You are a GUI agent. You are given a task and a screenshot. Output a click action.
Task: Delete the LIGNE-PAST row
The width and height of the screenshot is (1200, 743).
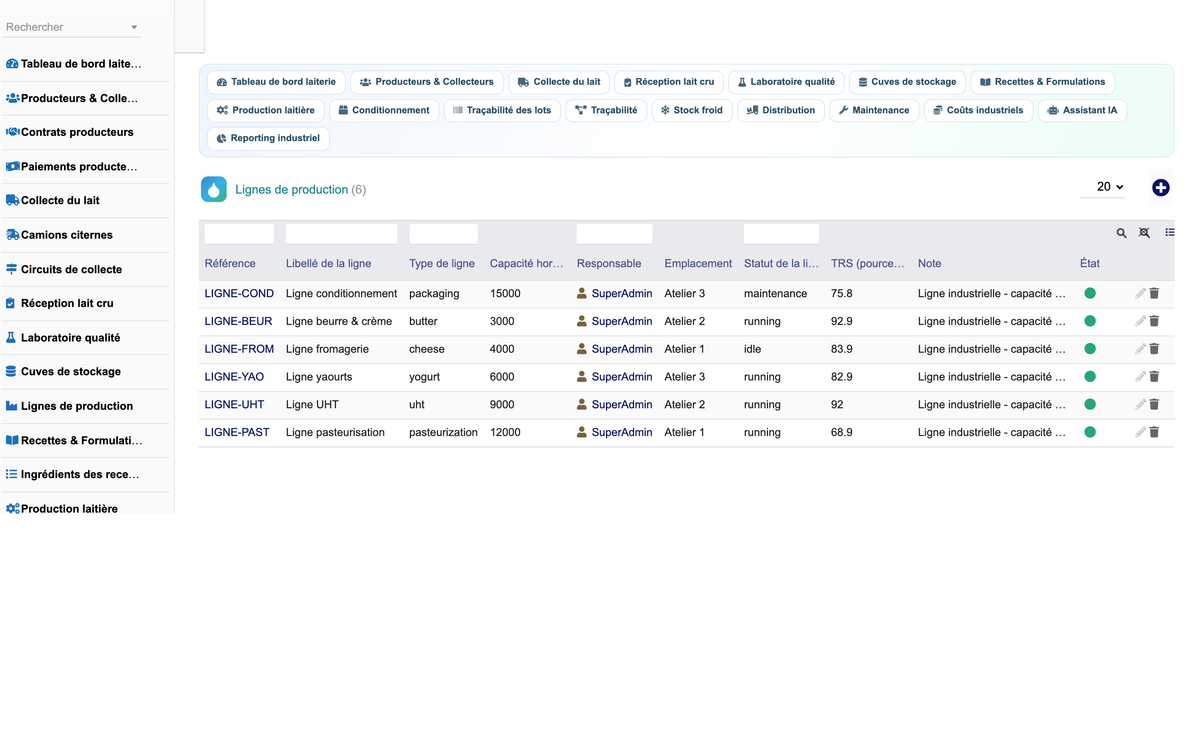point(1154,432)
